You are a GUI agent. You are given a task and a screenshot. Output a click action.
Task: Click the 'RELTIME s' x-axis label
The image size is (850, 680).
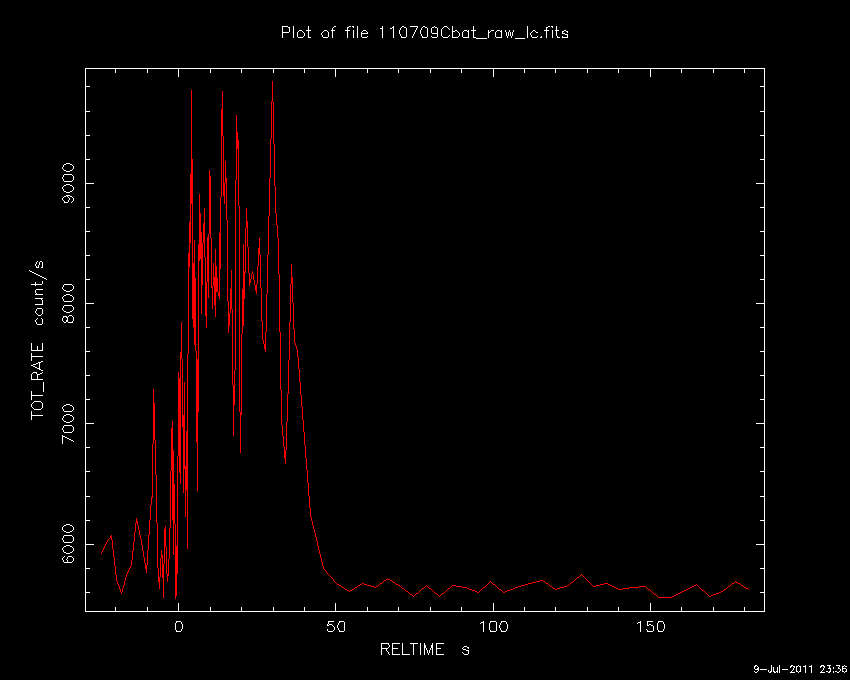coord(424,649)
